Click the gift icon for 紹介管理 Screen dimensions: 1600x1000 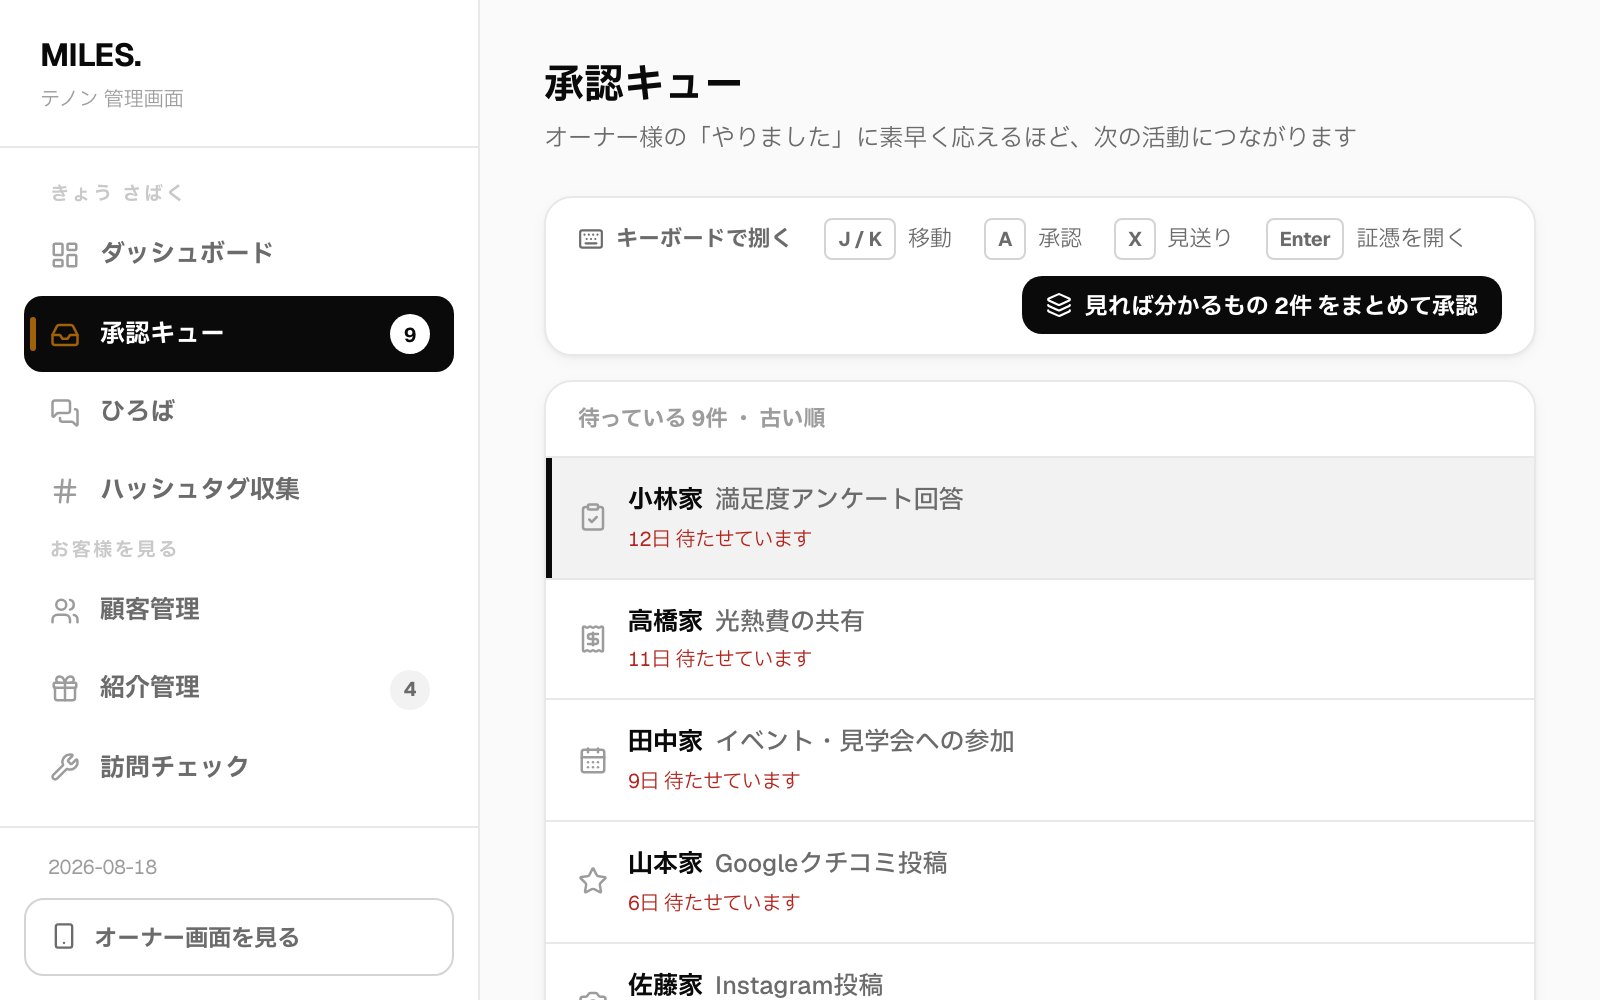pyautogui.click(x=65, y=689)
